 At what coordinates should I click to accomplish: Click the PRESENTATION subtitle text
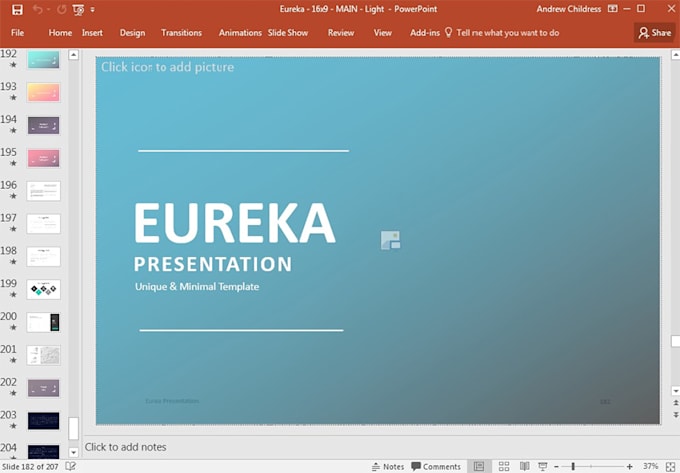coord(213,264)
